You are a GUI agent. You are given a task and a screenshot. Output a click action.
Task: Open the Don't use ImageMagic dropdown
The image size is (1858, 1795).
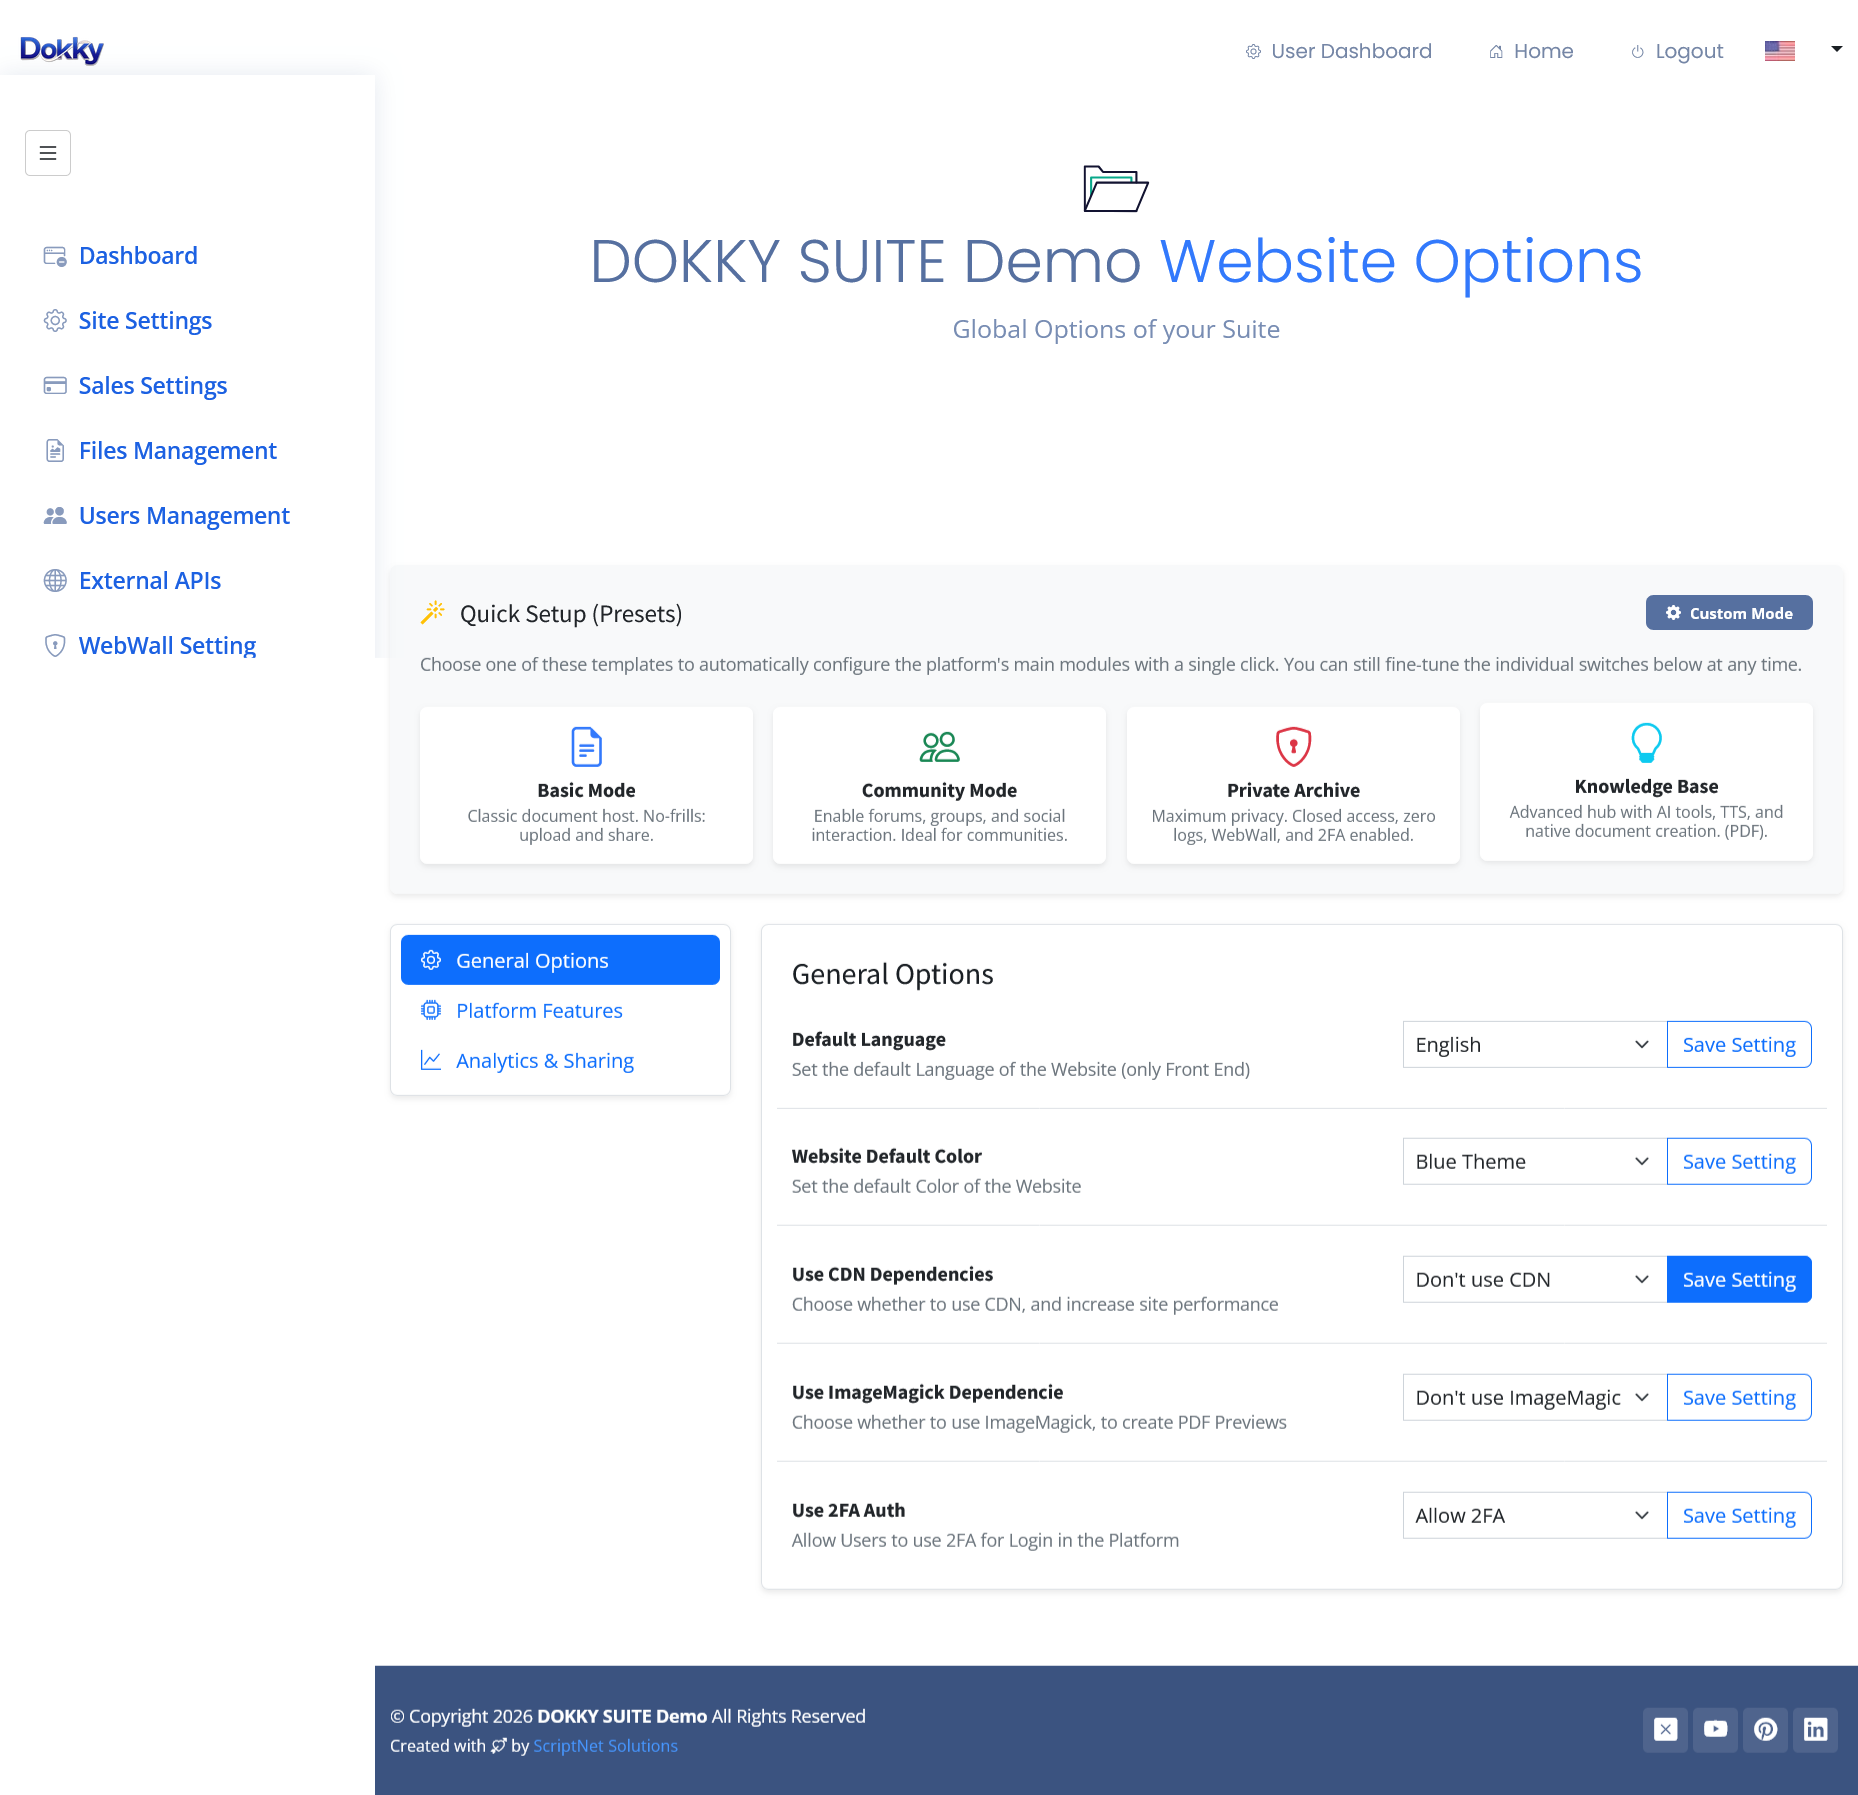click(x=1534, y=1398)
